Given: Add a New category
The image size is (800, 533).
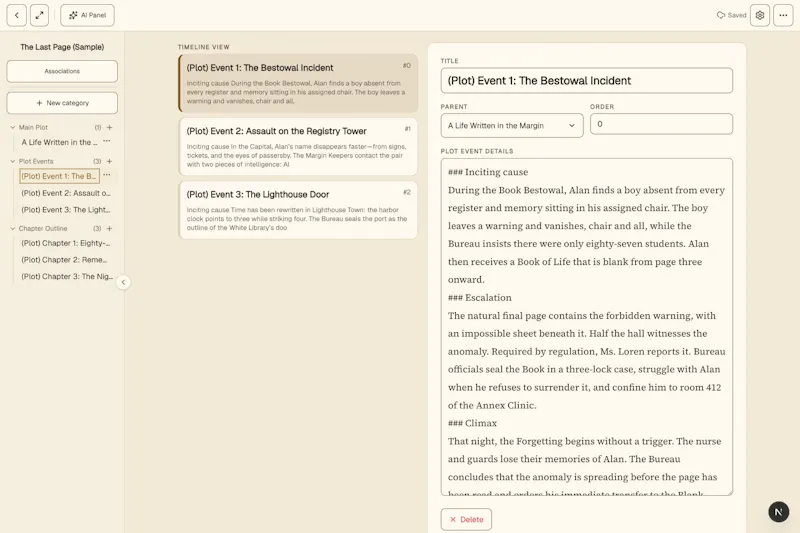Looking at the screenshot, I should [62, 103].
